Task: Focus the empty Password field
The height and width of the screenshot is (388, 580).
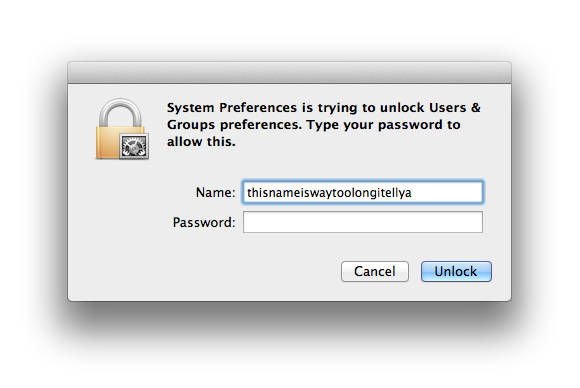Action: [363, 222]
